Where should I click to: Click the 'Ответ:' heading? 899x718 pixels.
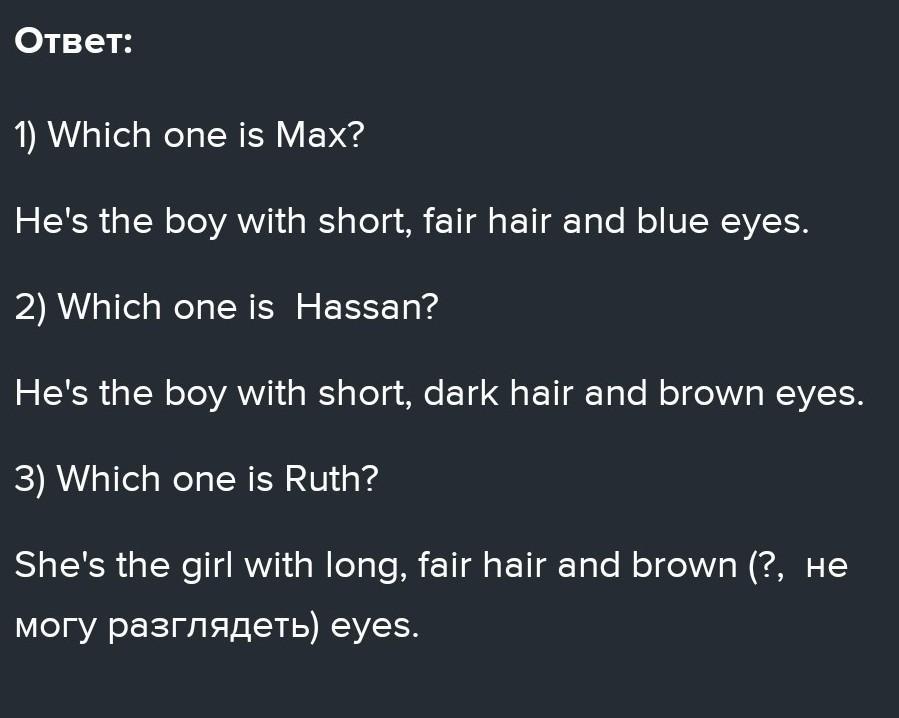point(73,41)
